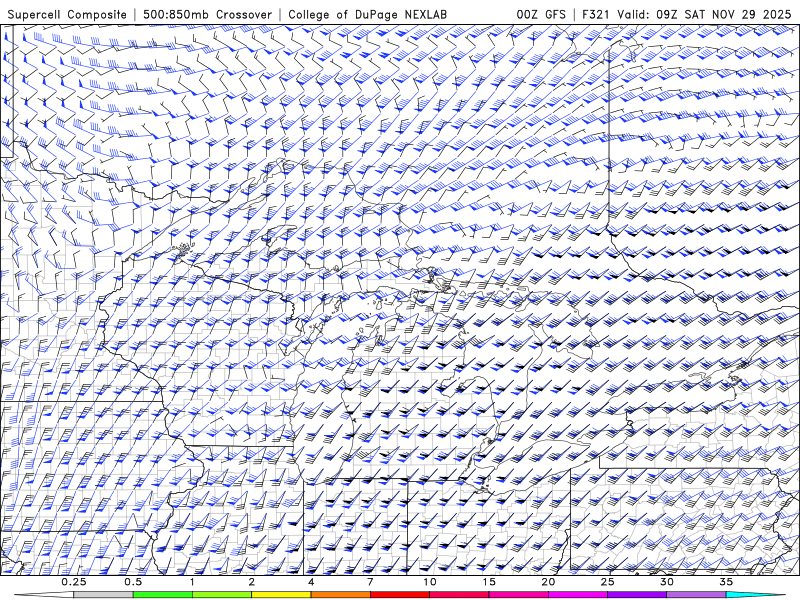Click the "Supercell Composite" title text
This screenshot has height=600, width=800.
click(x=67, y=15)
